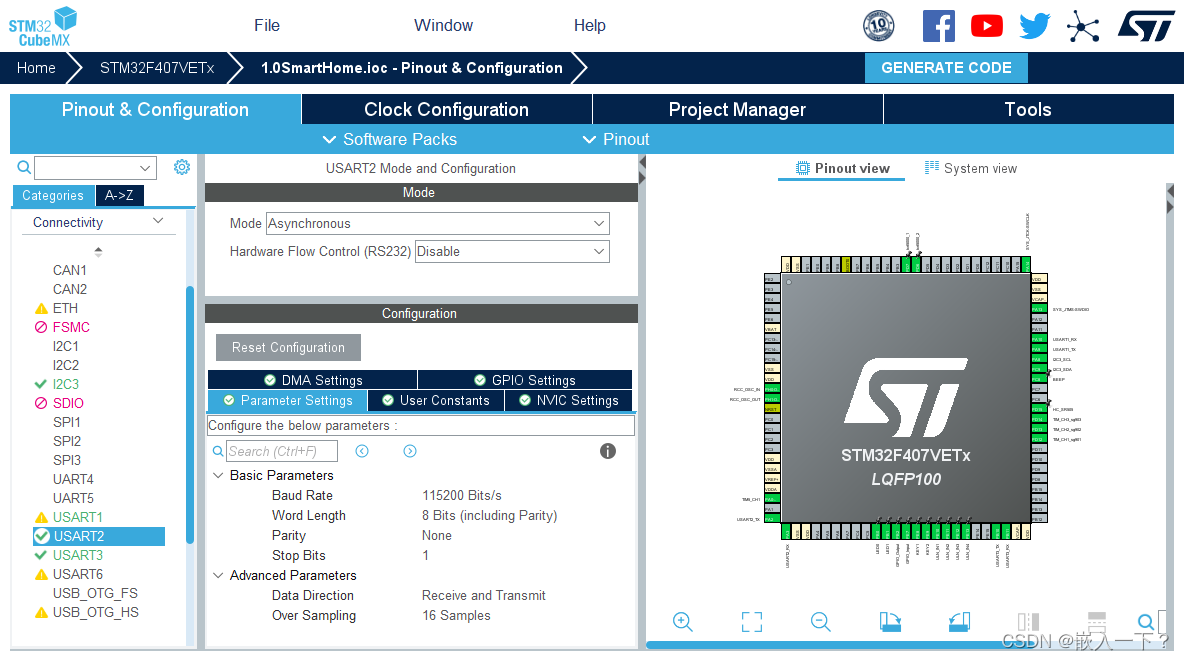Go to Home breadcrumb
This screenshot has width=1184, height=661.
click(36, 68)
